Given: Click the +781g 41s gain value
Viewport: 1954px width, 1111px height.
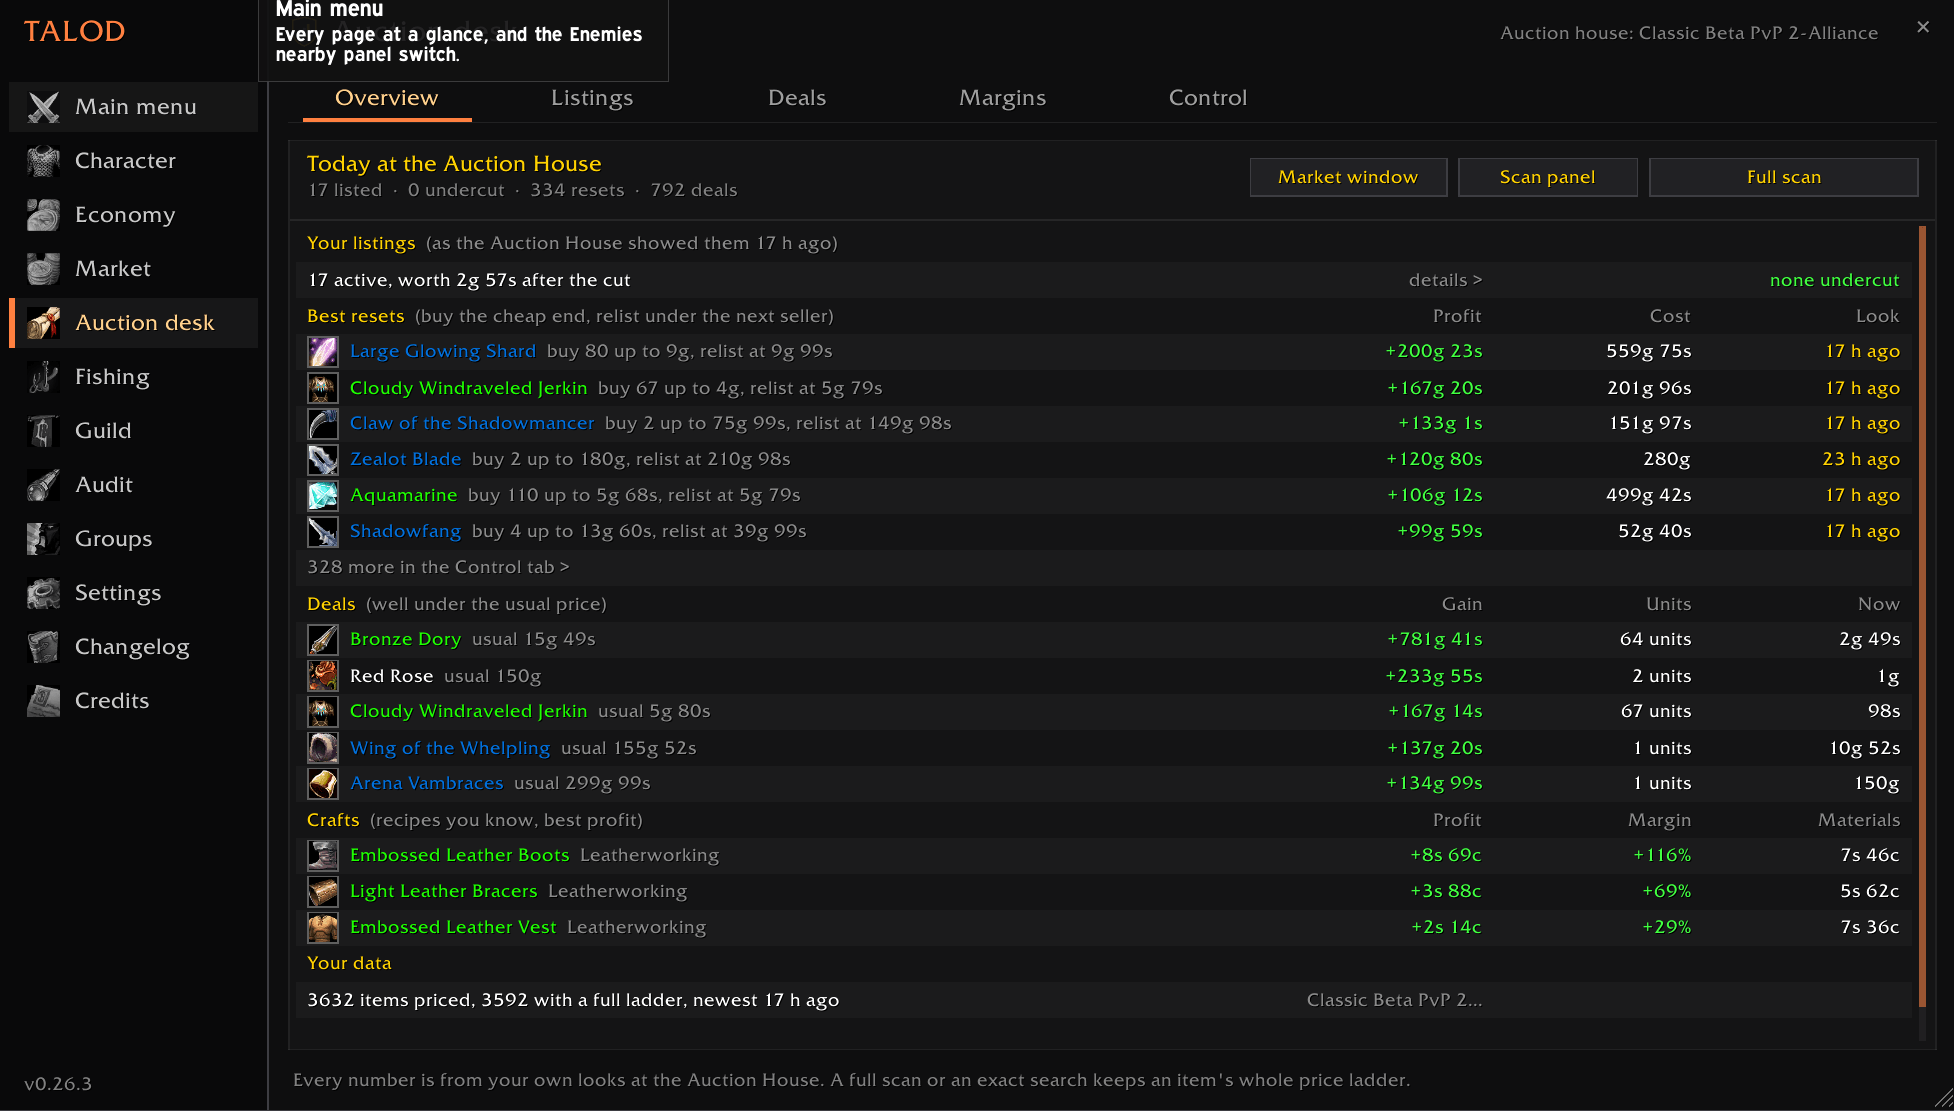Looking at the screenshot, I should click(x=1434, y=639).
